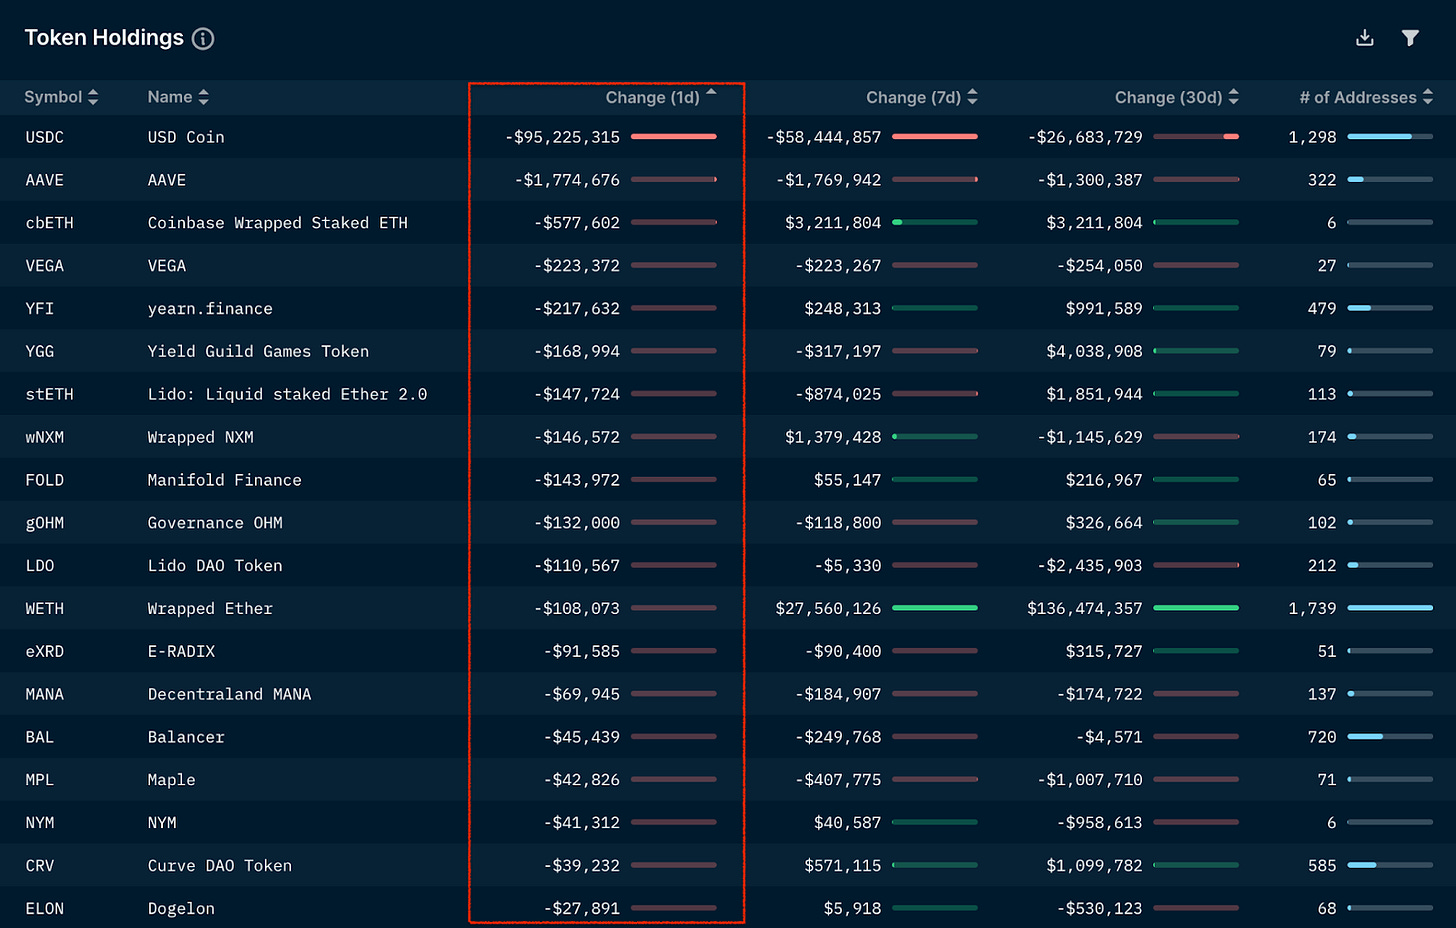1456x928 pixels.
Task: Click the -$95,225,315 1d change value
Action: click(563, 137)
